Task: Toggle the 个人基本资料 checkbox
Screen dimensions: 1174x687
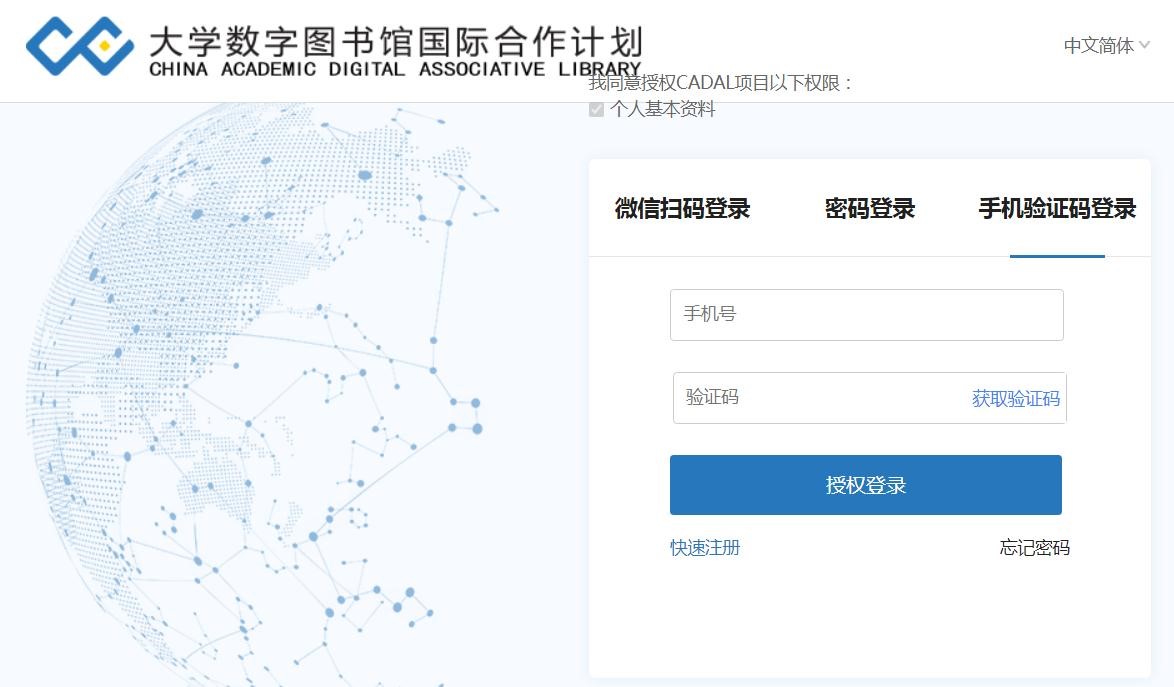Action: click(x=597, y=110)
